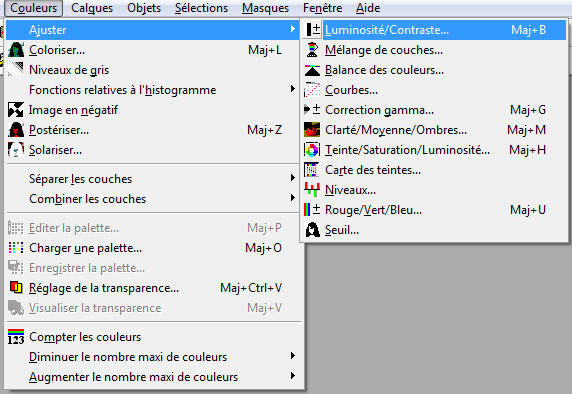Image resolution: width=572 pixels, height=394 pixels.
Task: Click the Correction gamma icon
Action: tap(312, 109)
